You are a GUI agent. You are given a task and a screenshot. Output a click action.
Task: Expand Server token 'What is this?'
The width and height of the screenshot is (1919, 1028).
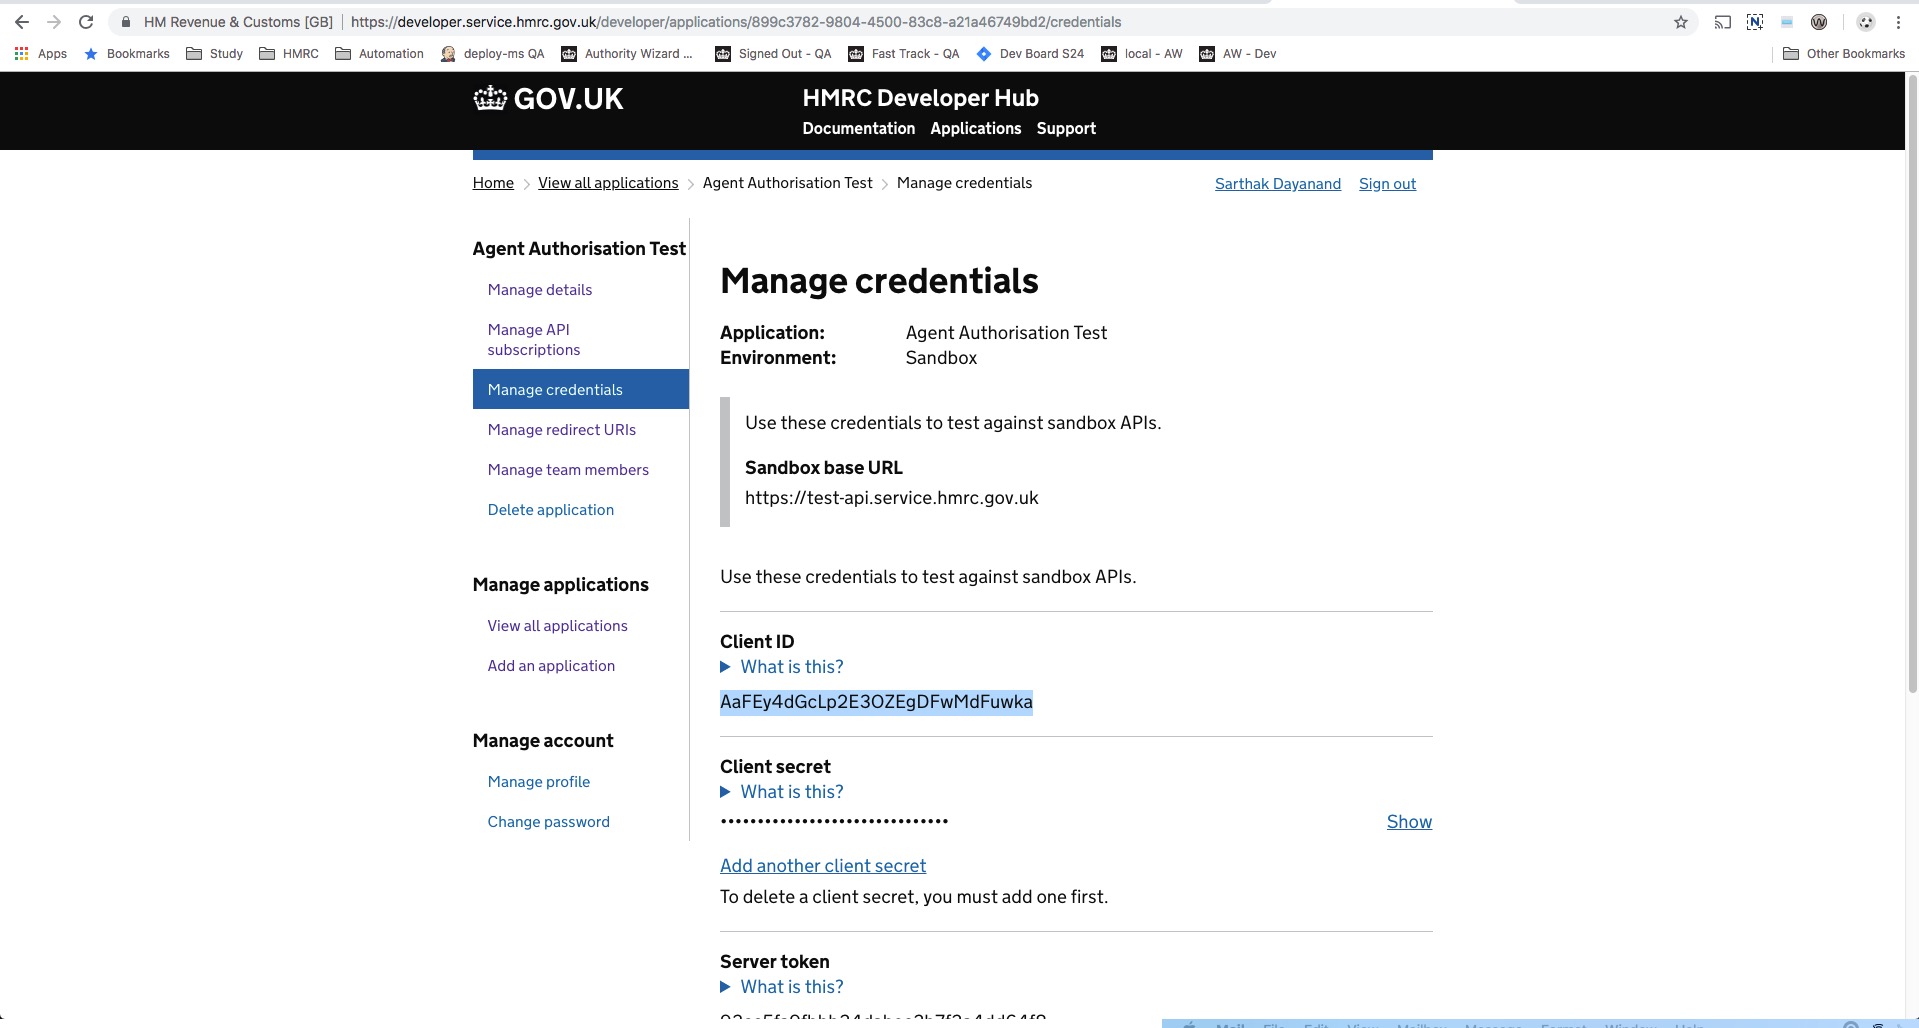click(782, 987)
